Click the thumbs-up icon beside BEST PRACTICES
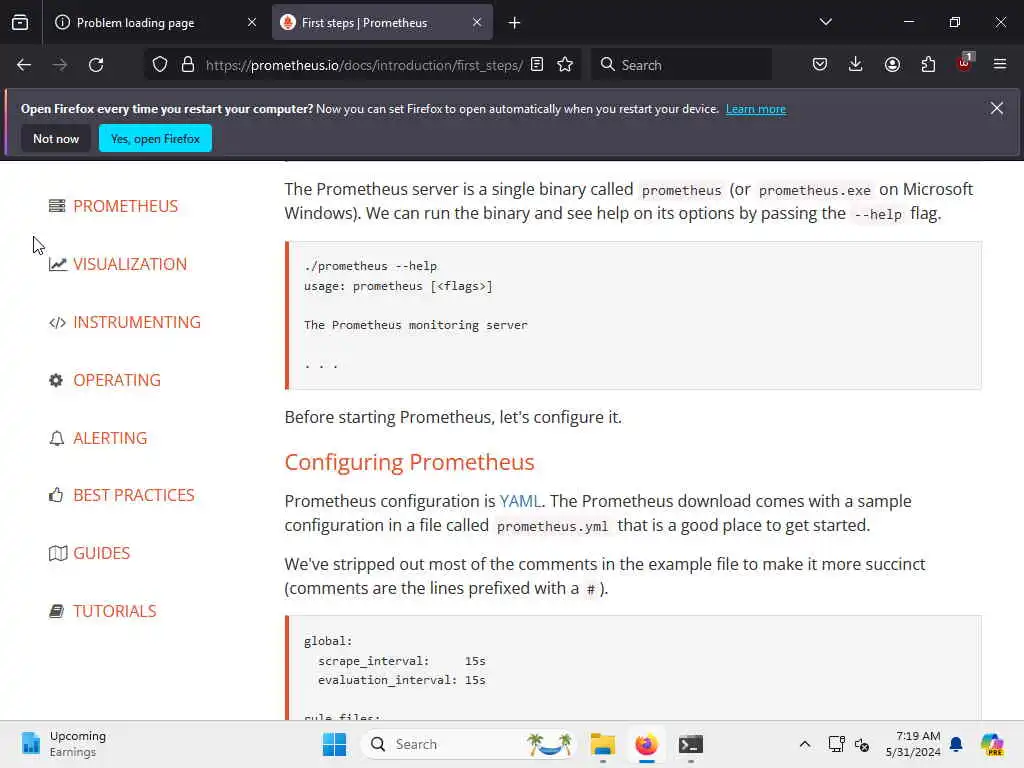The height and width of the screenshot is (768, 1024). [56, 496]
